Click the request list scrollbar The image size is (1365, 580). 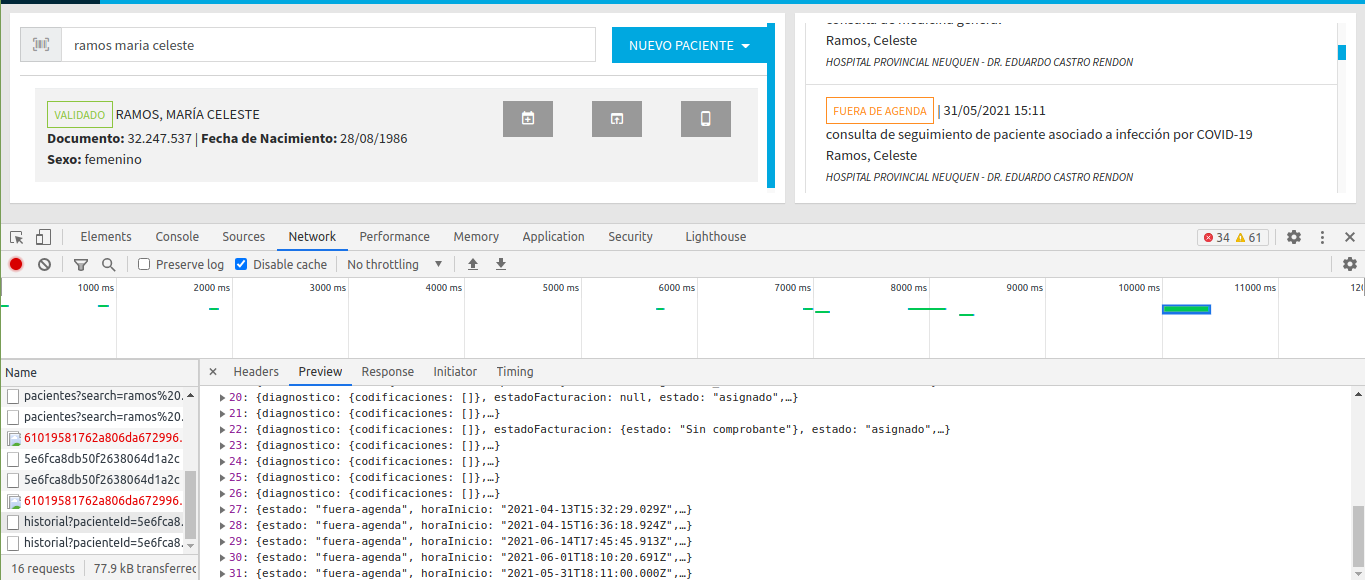(191, 505)
